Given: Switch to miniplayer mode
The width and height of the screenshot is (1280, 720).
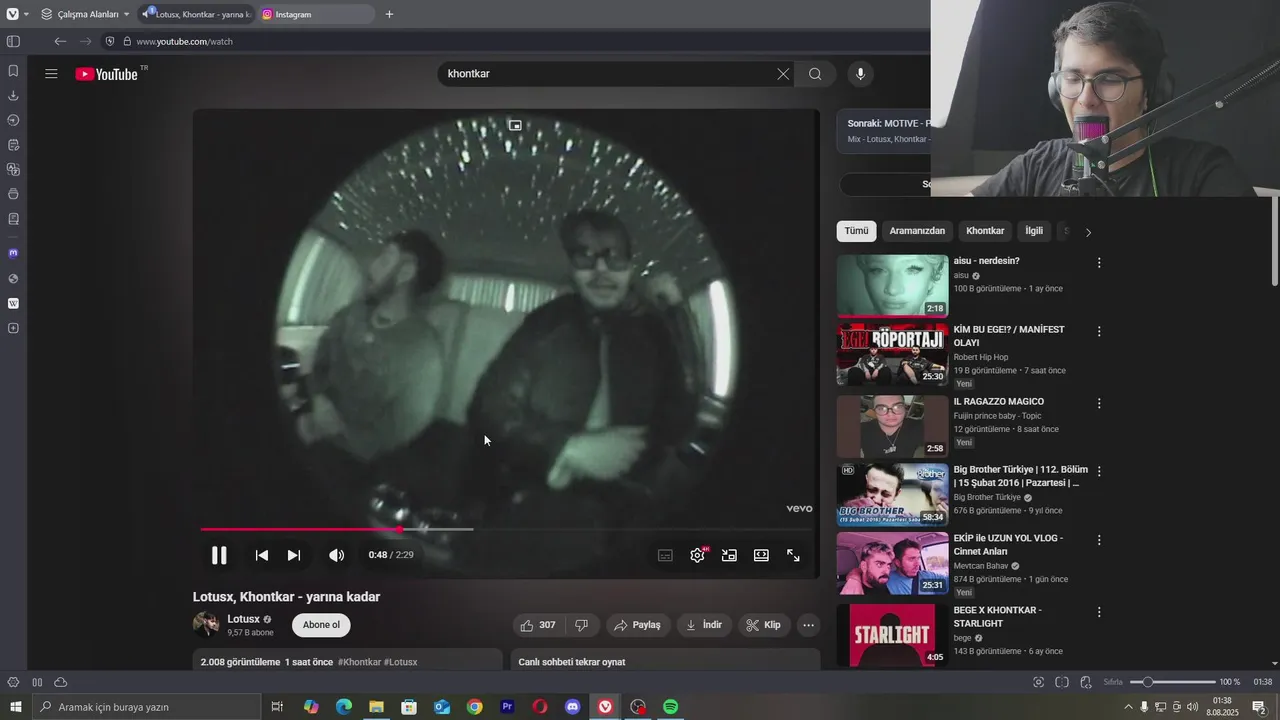Looking at the screenshot, I should click(729, 555).
